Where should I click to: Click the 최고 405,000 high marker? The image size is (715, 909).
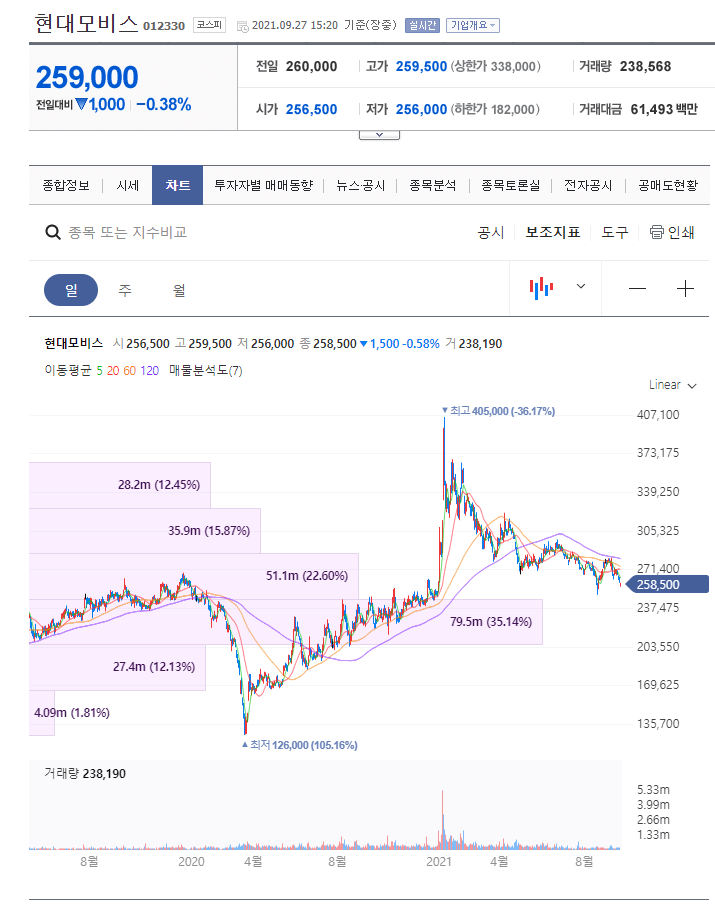pos(499,411)
